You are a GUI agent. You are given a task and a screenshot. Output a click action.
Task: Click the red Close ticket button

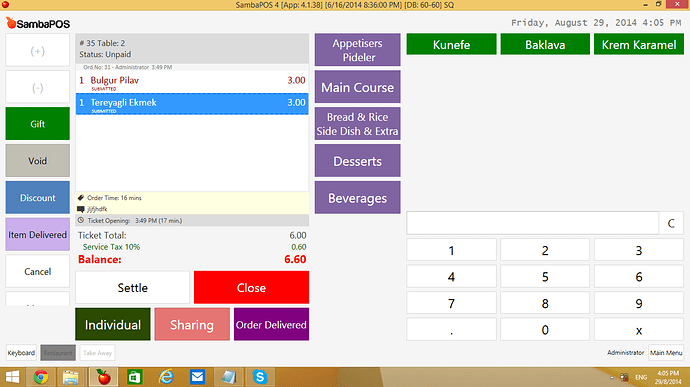tap(251, 287)
